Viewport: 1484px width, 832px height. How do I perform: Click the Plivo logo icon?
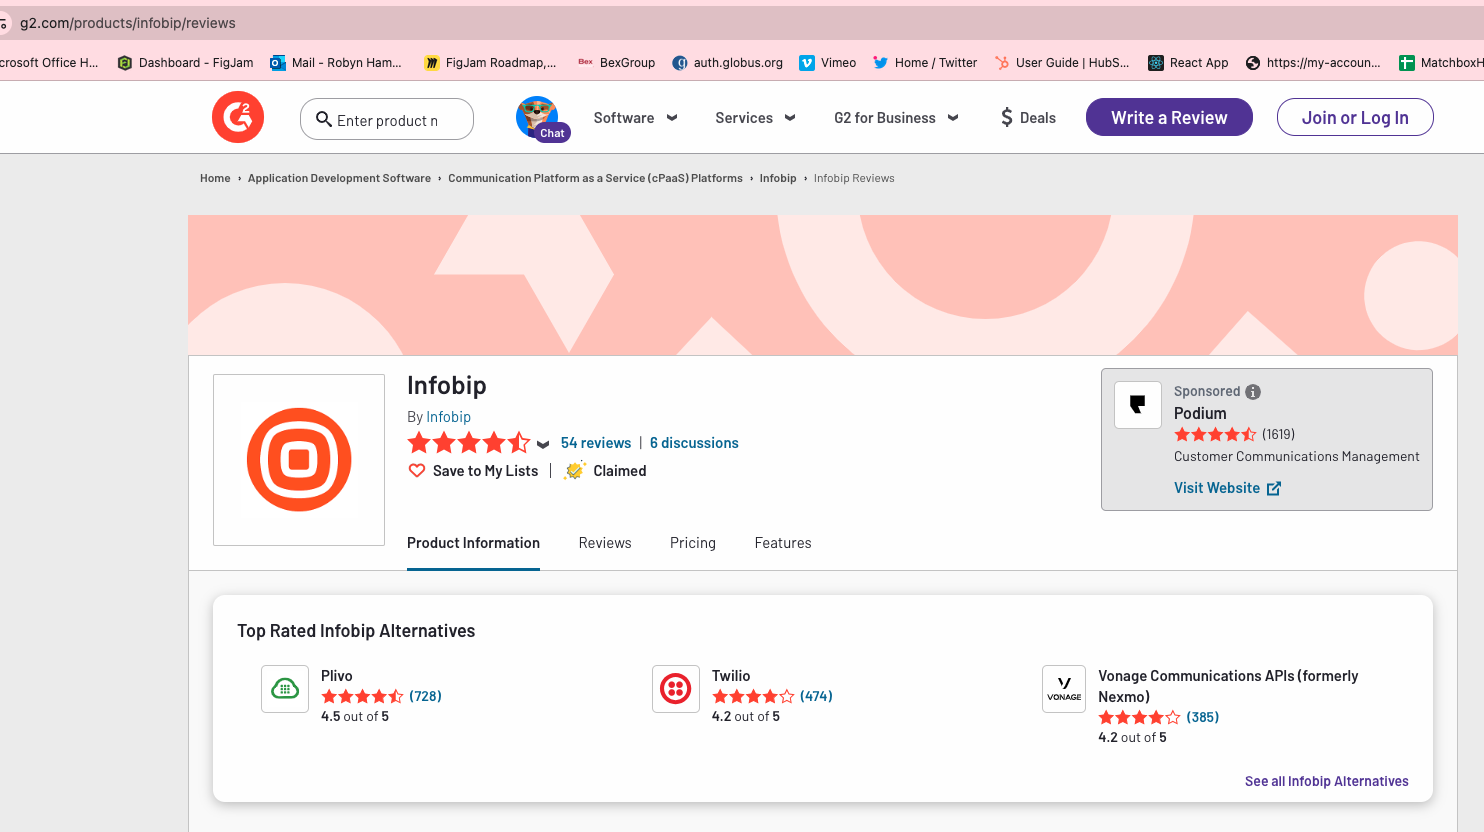coord(285,689)
